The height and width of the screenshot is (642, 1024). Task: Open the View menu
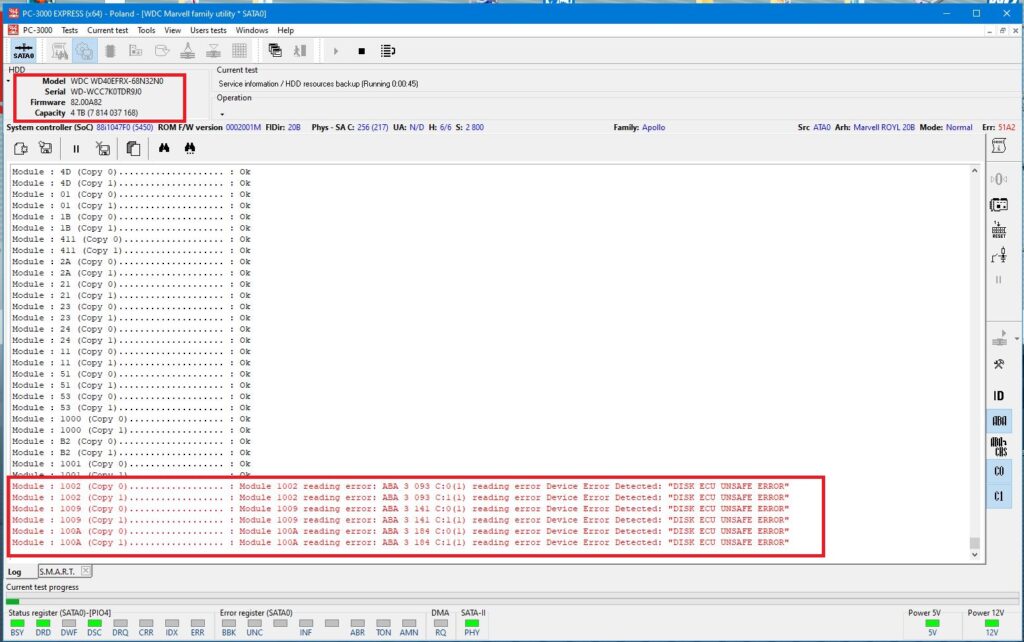[172, 30]
